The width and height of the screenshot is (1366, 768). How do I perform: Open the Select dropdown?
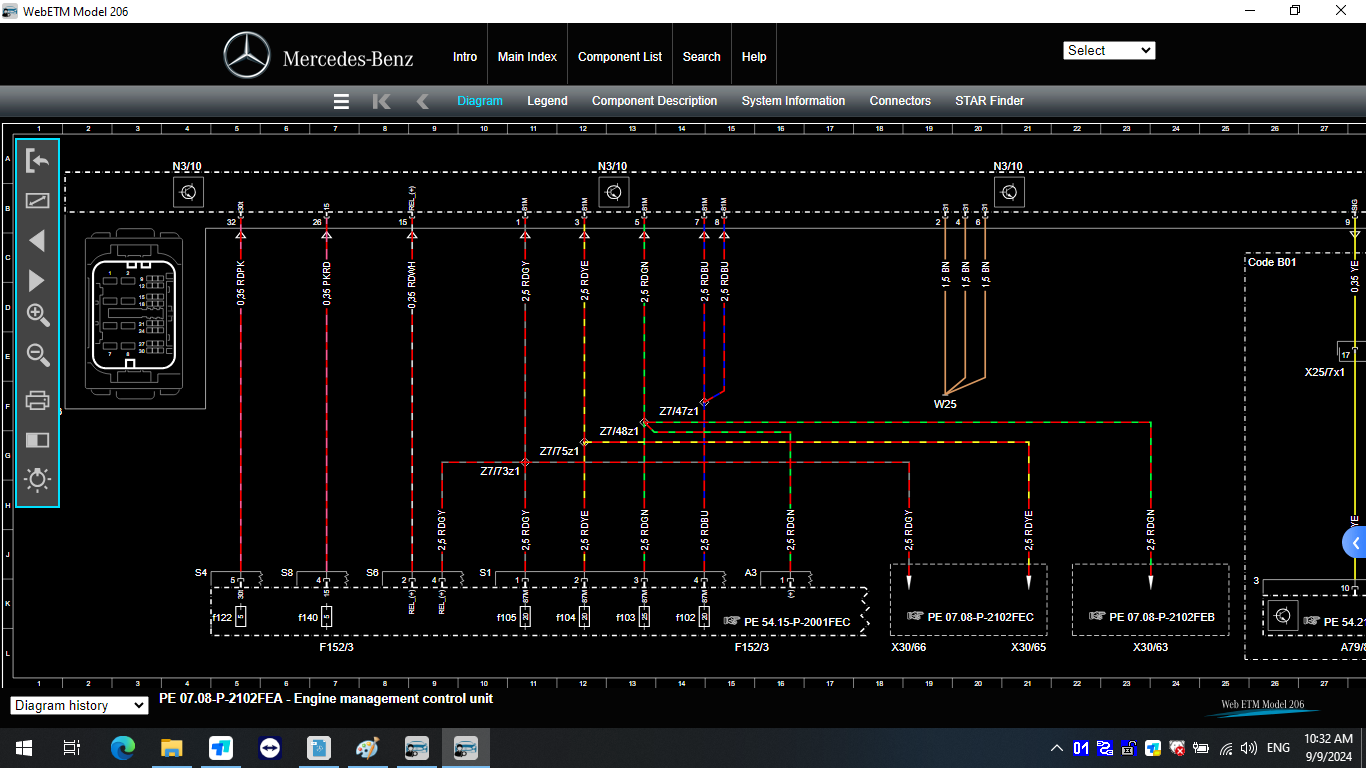[1109, 50]
